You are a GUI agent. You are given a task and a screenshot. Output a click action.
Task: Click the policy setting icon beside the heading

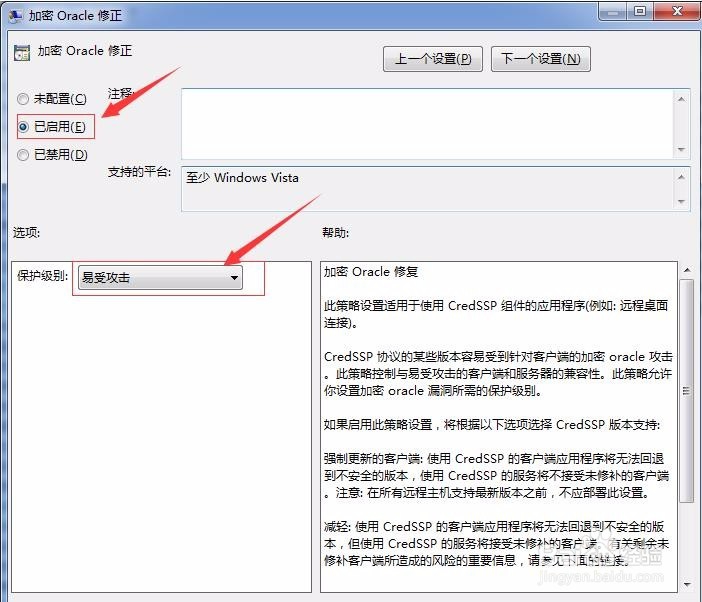21,52
